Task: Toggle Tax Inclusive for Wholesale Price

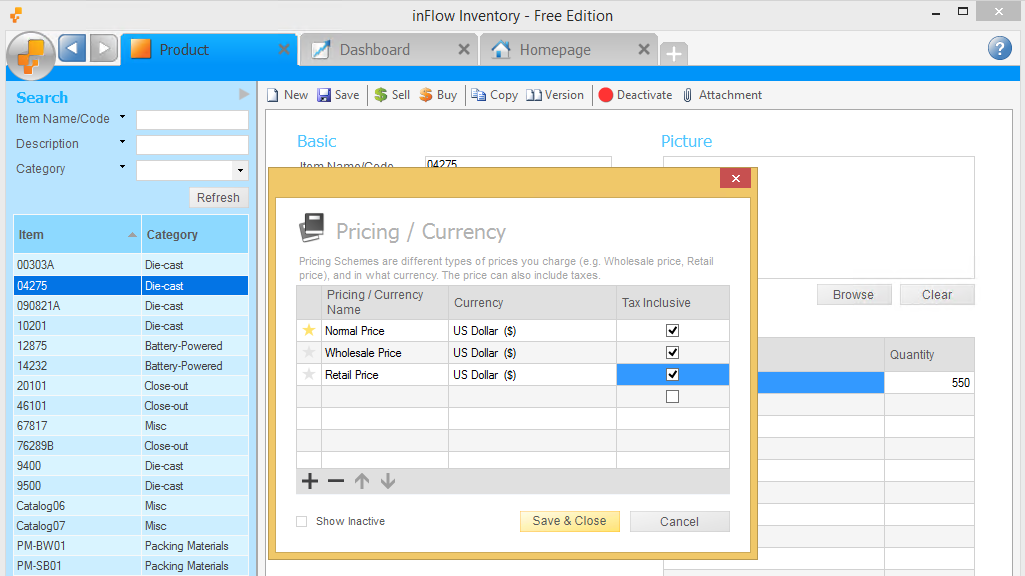Action: point(672,352)
